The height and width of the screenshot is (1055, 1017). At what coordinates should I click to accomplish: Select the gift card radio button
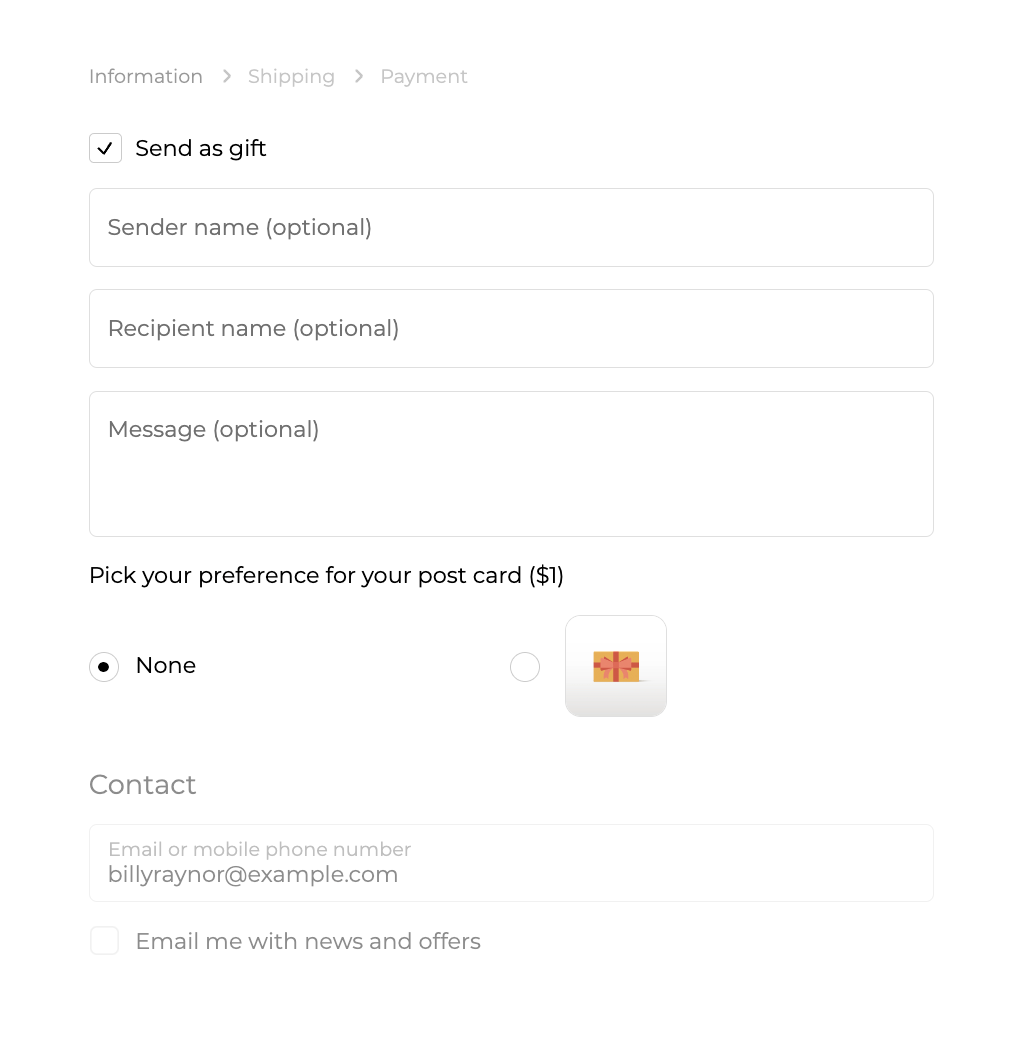coord(525,667)
